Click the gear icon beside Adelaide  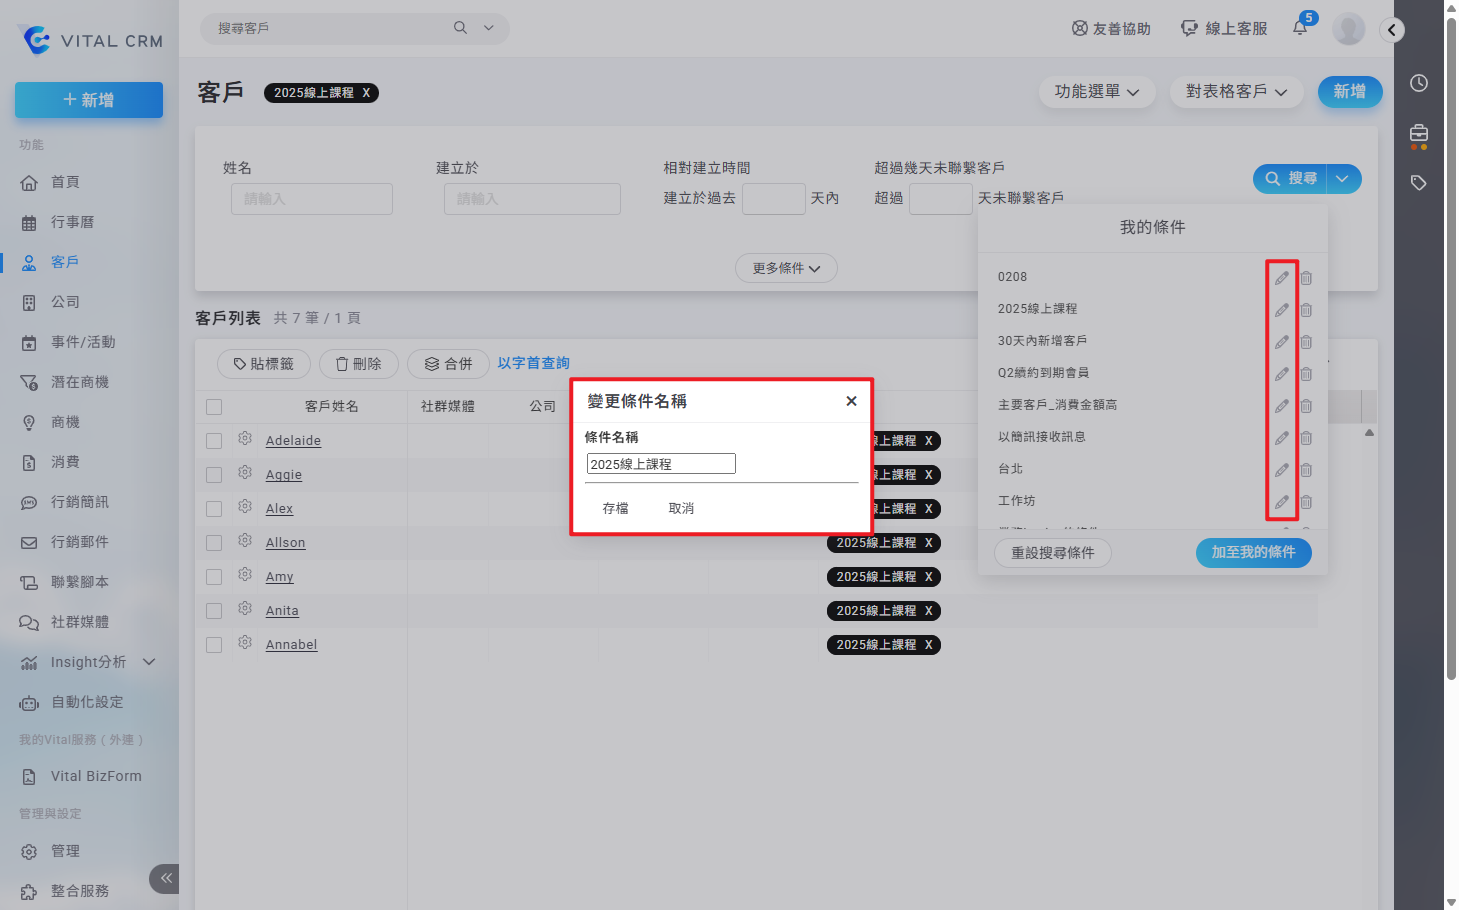pyautogui.click(x=245, y=439)
